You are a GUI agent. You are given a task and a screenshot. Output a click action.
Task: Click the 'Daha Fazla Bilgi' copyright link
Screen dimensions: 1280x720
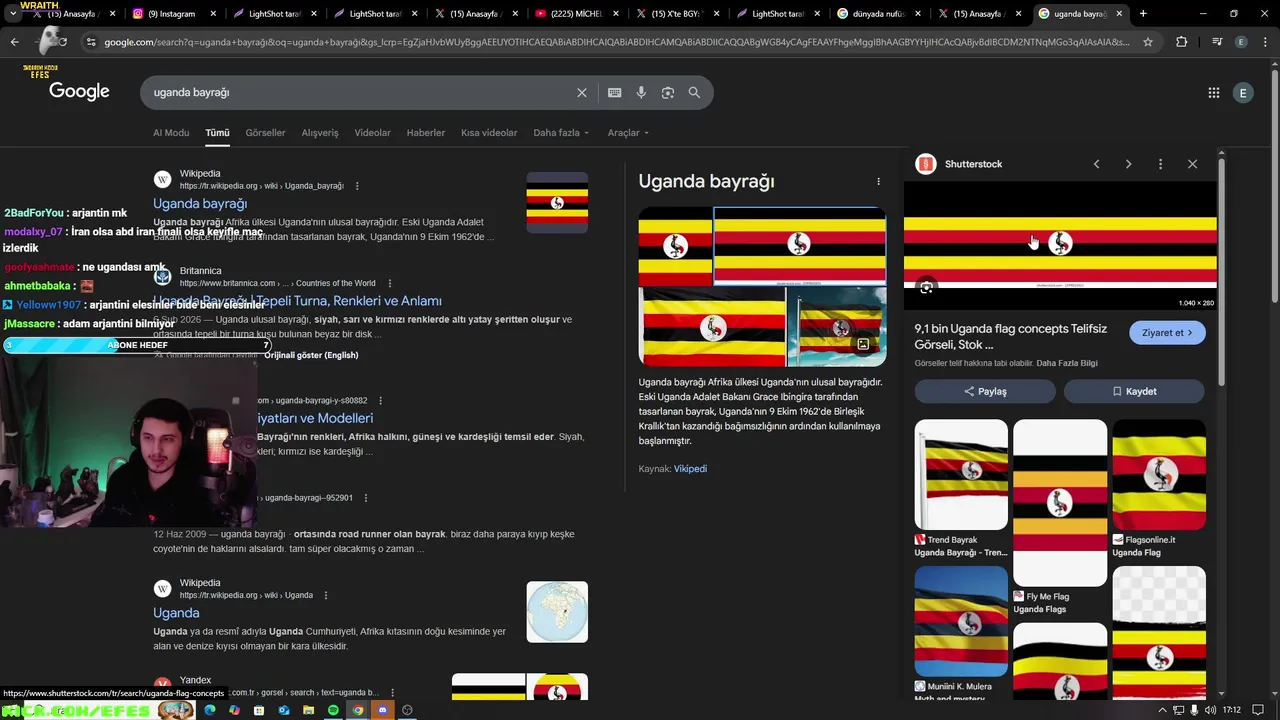pyautogui.click(x=1067, y=363)
